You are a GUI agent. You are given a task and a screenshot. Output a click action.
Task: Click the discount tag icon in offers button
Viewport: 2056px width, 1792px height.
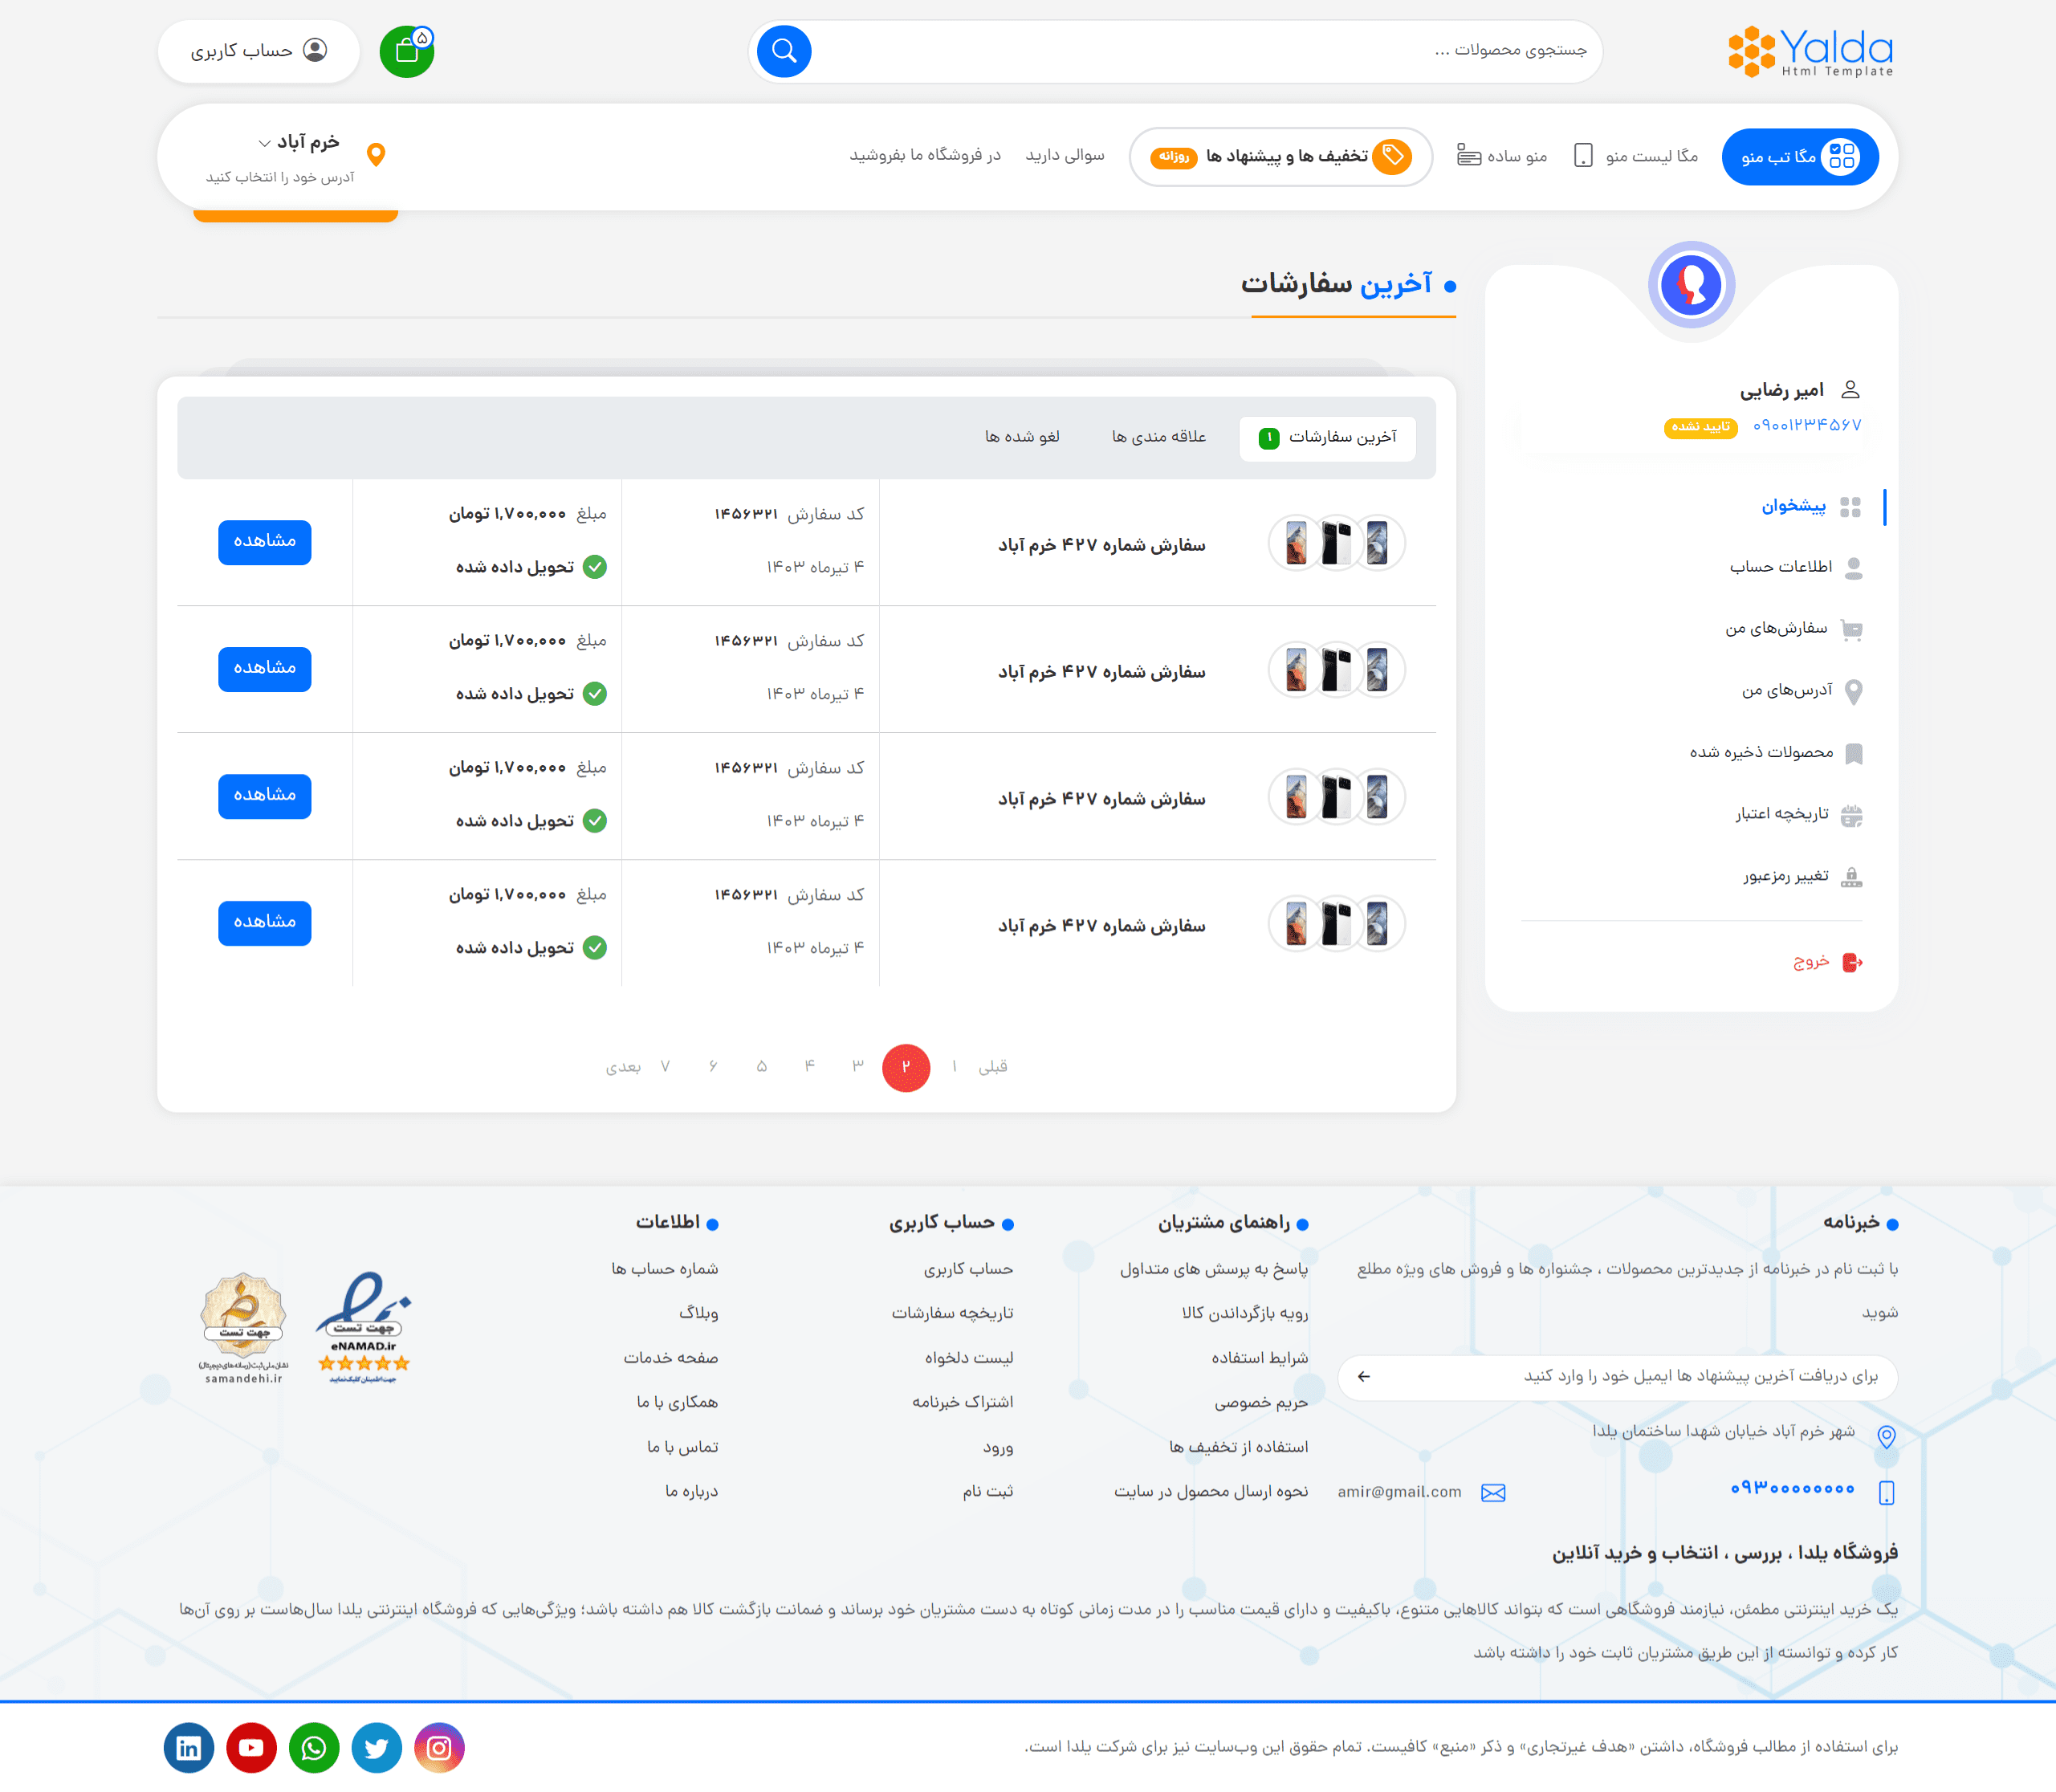coord(1392,156)
